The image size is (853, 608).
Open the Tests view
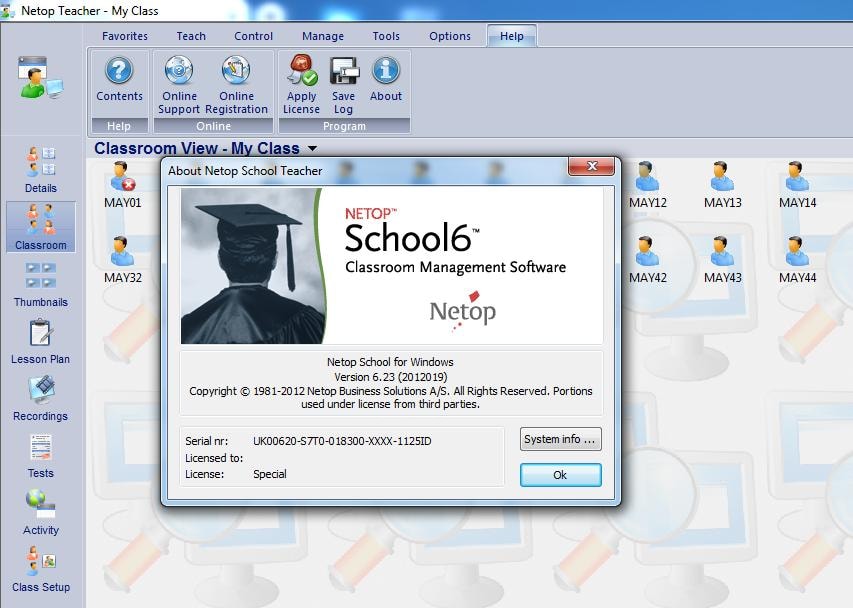click(41, 456)
